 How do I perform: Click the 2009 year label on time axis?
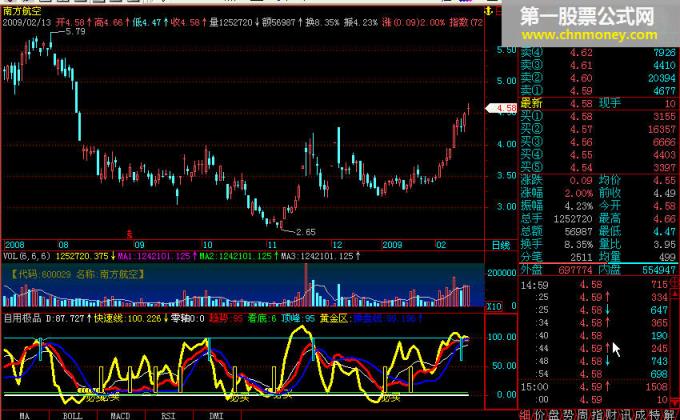click(392, 245)
